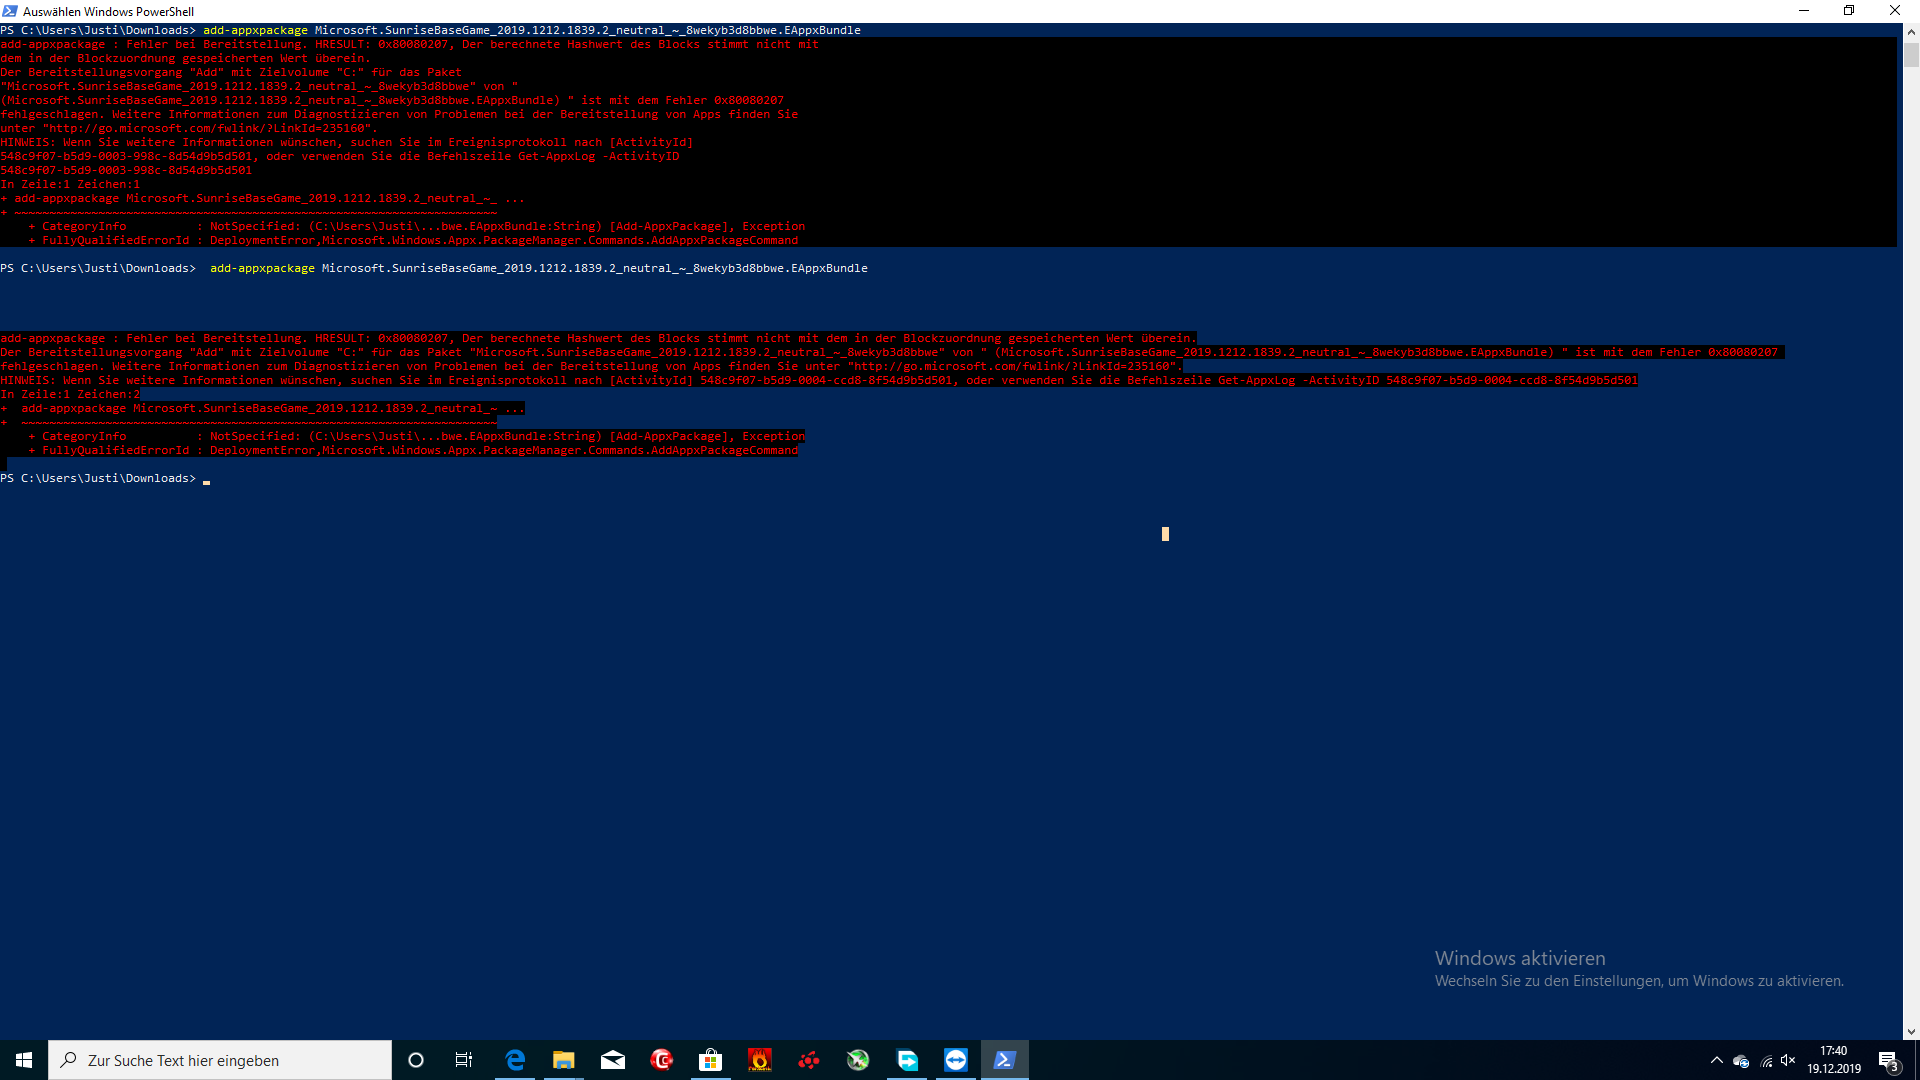
Task: Click the vertical scrollbar thumb
Action: 1911,53
